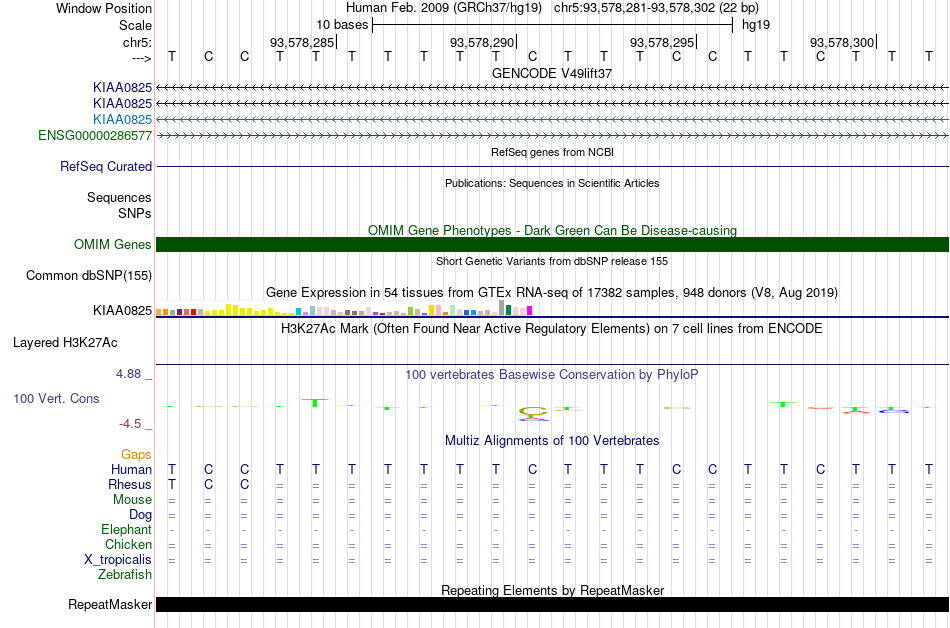Image resolution: width=950 pixels, height=628 pixels.
Task: Click the 93,578,290 coordinate marker
Action: [482, 42]
